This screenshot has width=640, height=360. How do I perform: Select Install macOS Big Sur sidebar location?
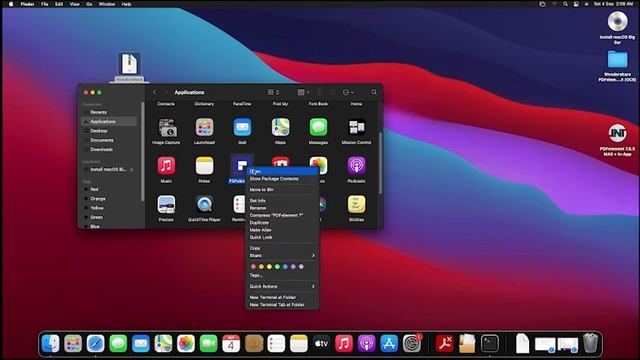(109, 169)
